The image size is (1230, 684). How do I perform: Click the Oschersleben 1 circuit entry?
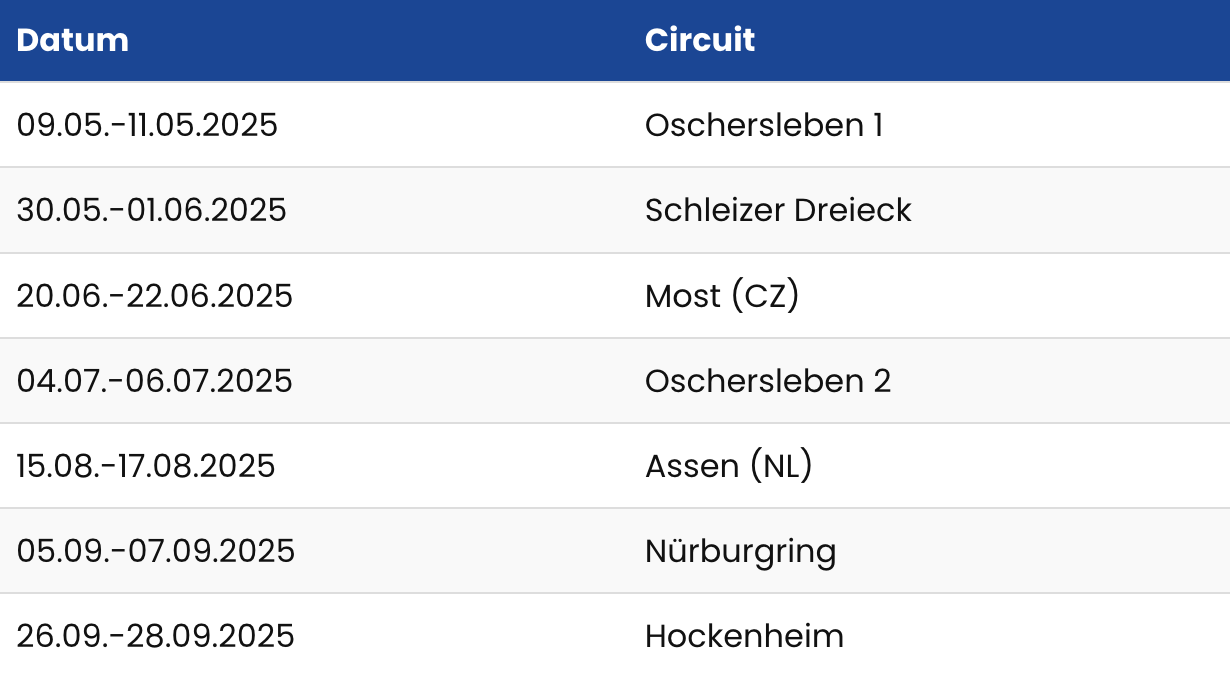coord(764,125)
